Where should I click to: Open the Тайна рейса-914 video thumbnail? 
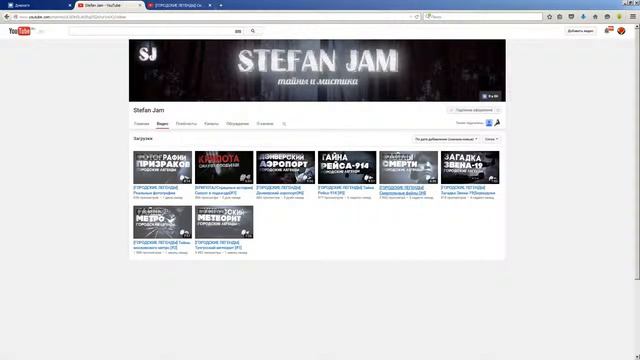pyautogui.click(x=347, y=167)
